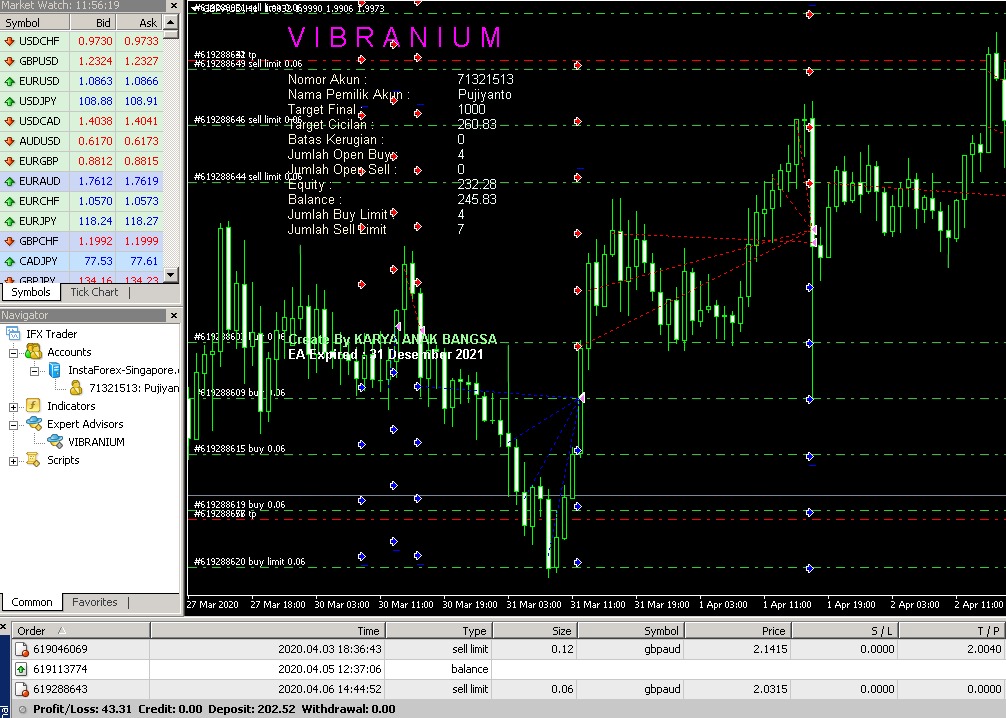Click the balance icon for order 619113774
The height and width of the screenshot is (718, 1006).
pyautogui.click(x=21, y=669)
